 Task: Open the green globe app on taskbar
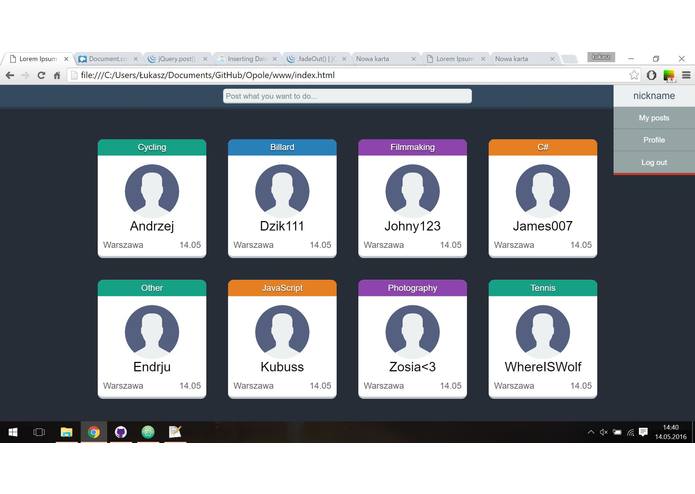148,432
